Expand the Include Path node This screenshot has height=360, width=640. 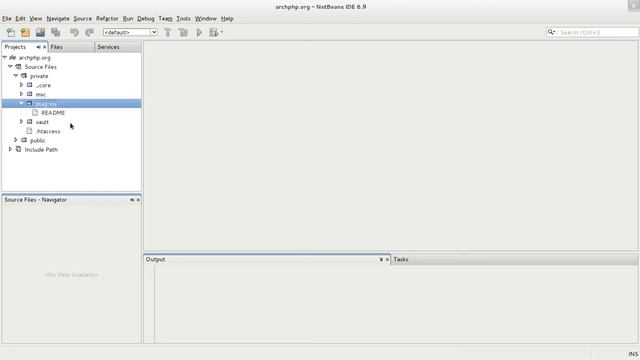[x=10, y=149]
